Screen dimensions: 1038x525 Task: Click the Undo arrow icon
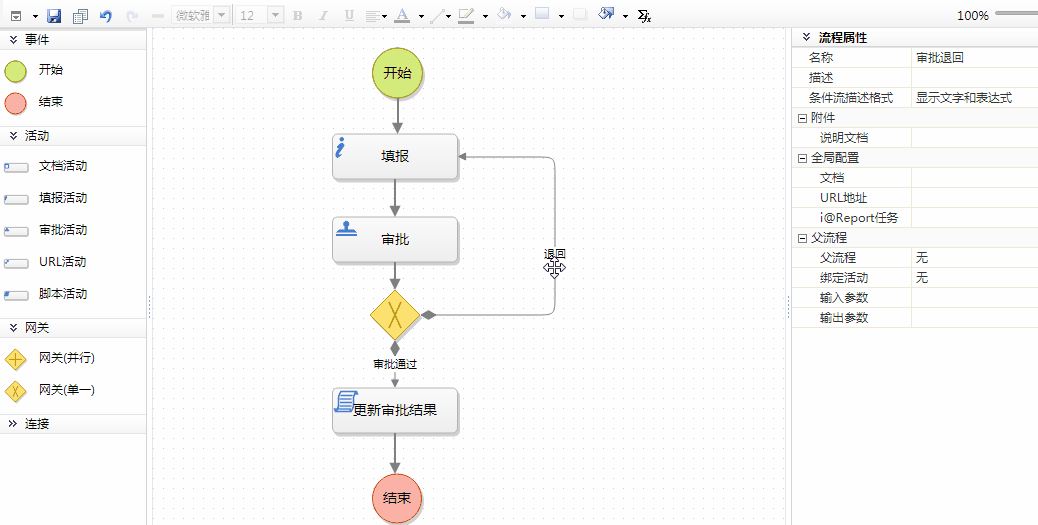click(106, 16)
